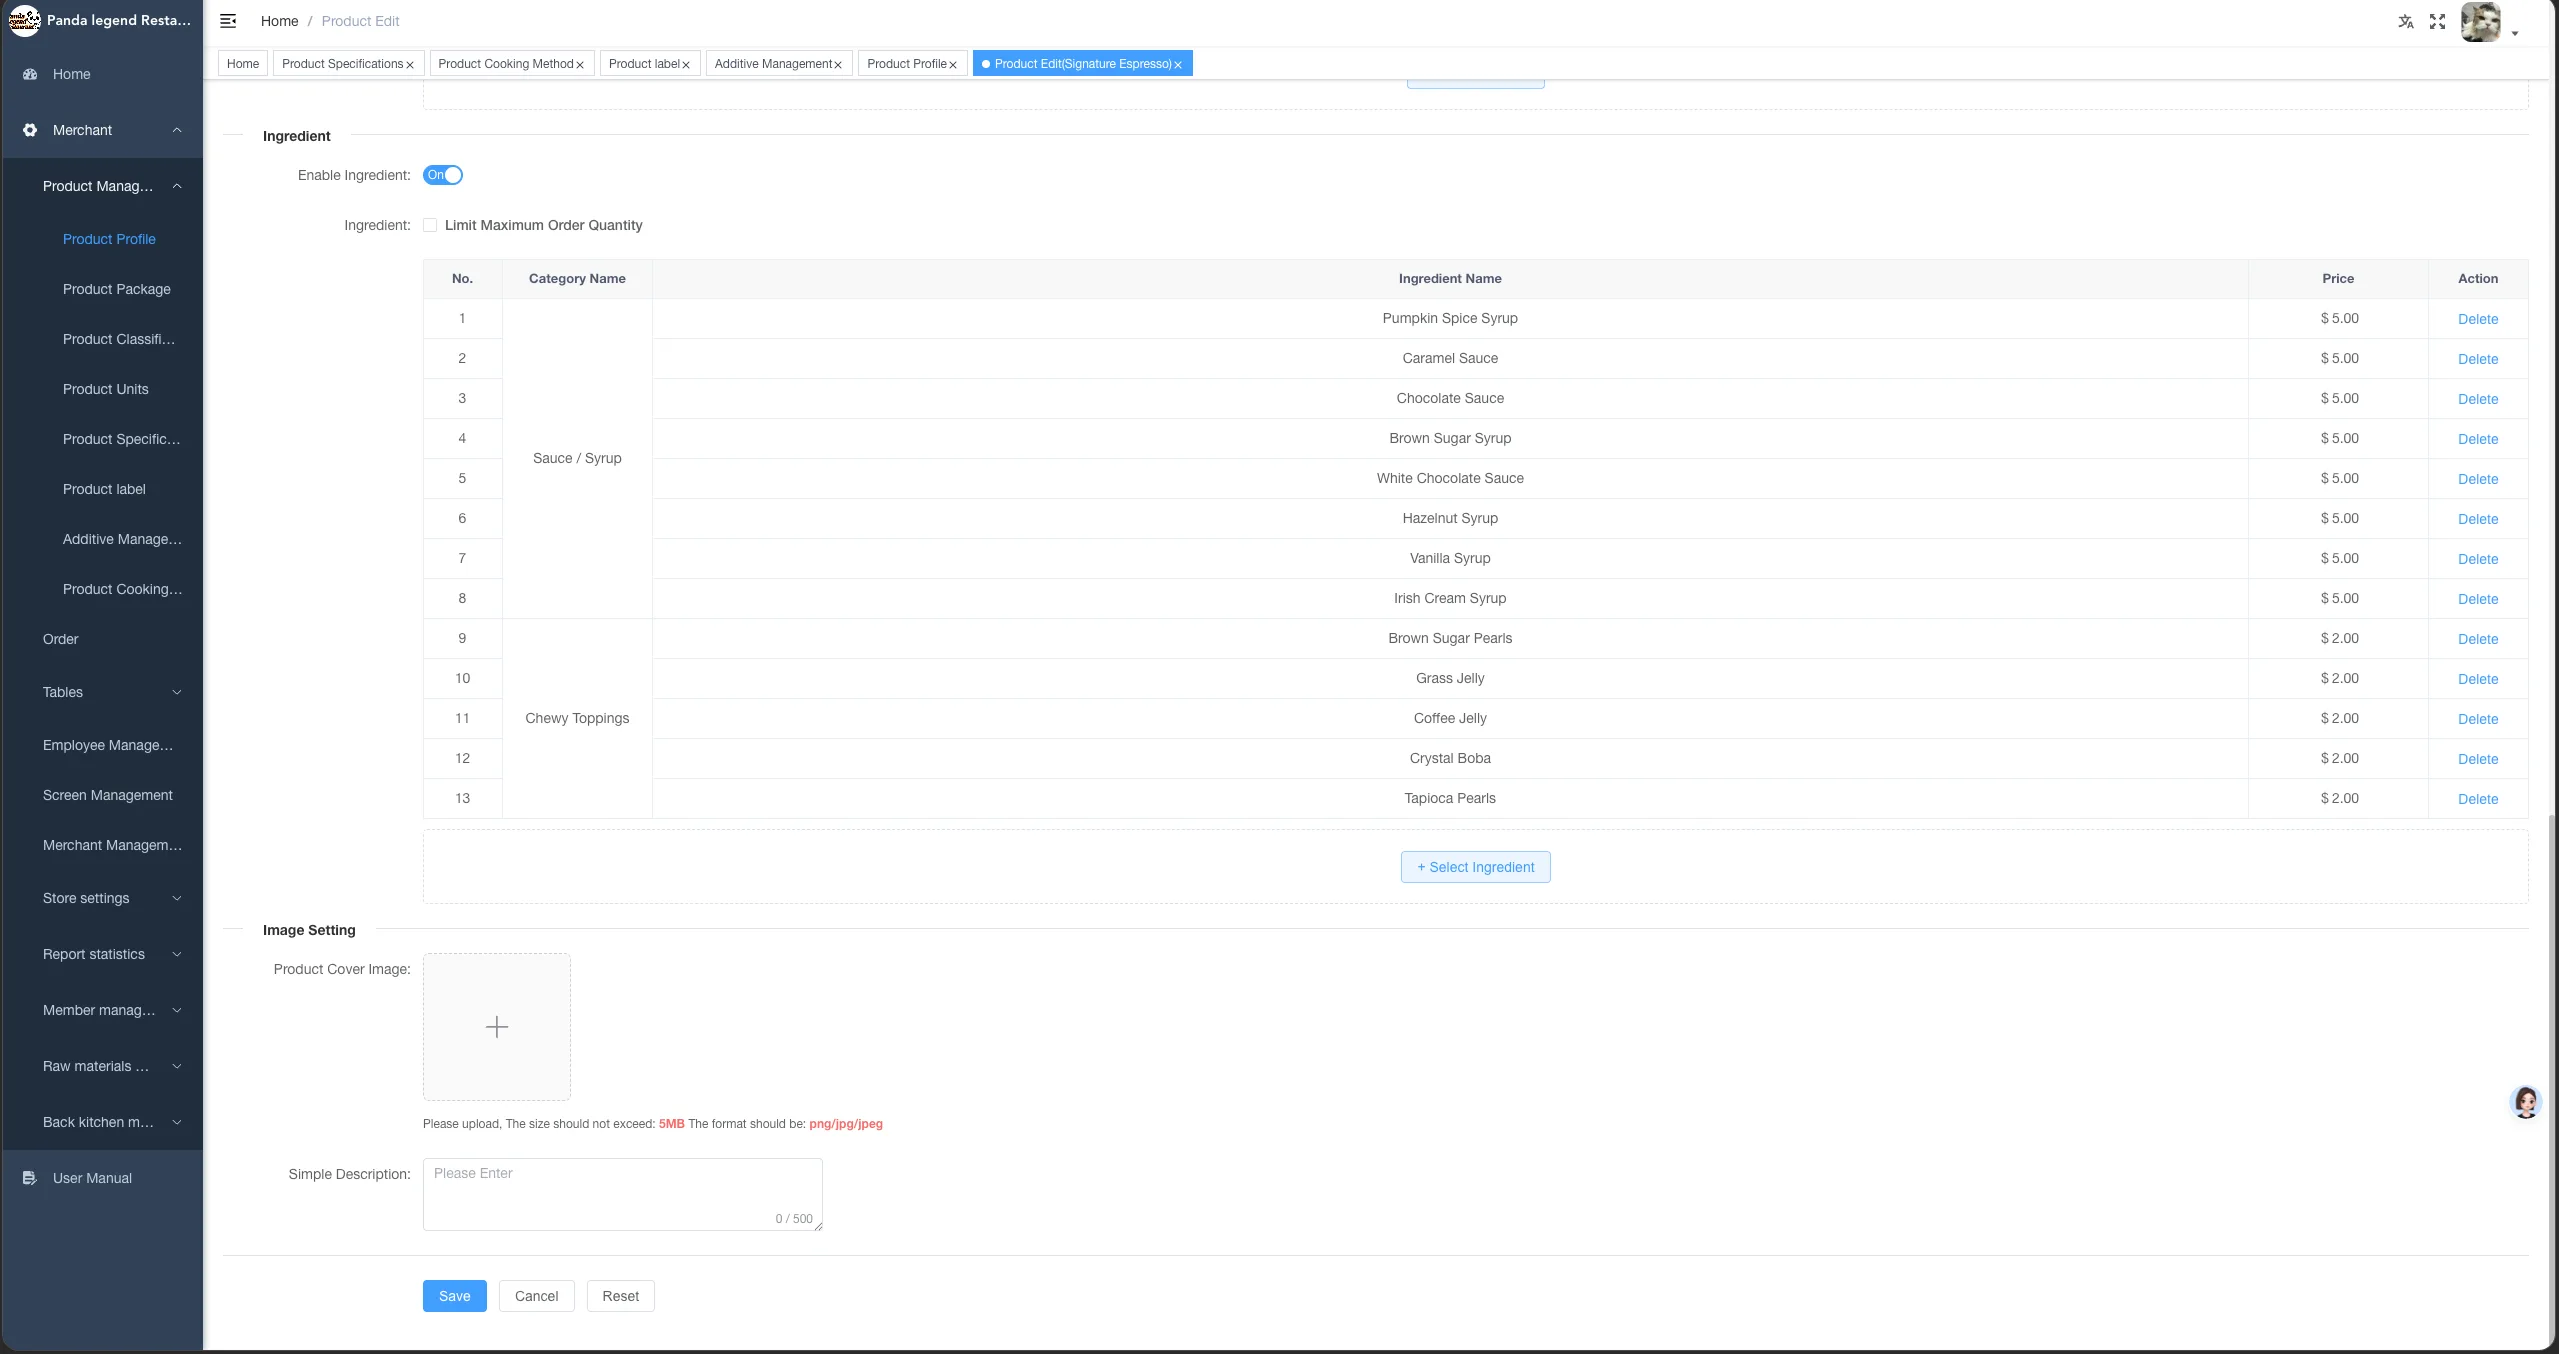Delete Pumpkin Spice Syrup ingredient
Screen dimensions: 2559x1354
click(2478, 319)
